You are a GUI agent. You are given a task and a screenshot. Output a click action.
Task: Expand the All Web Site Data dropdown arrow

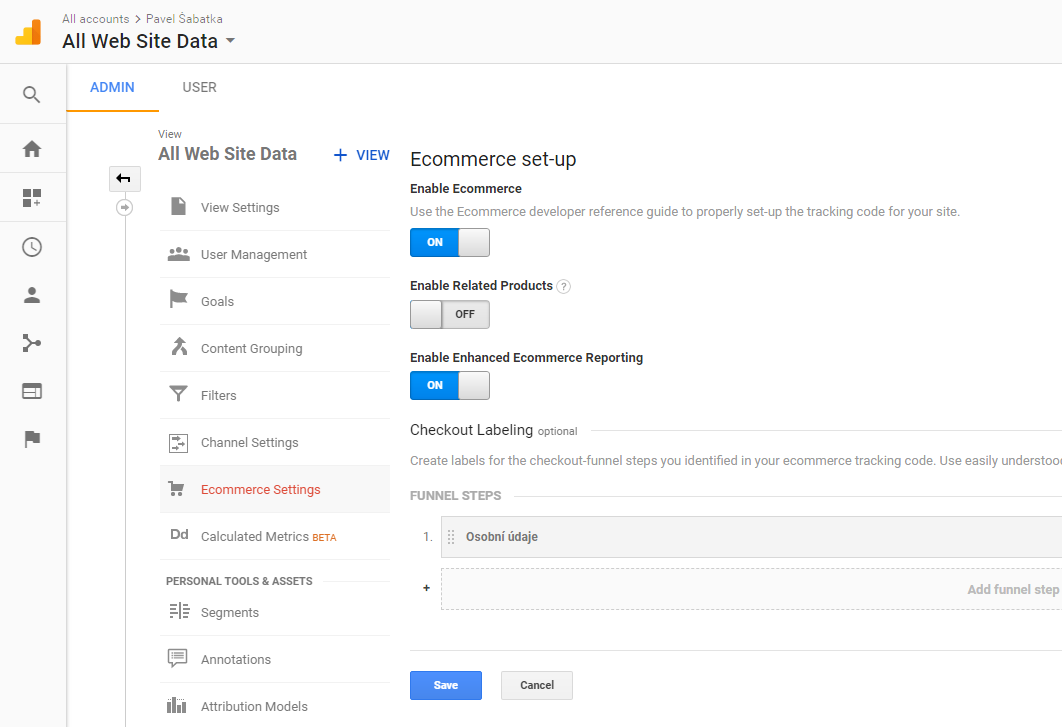(x=230, y=41)
